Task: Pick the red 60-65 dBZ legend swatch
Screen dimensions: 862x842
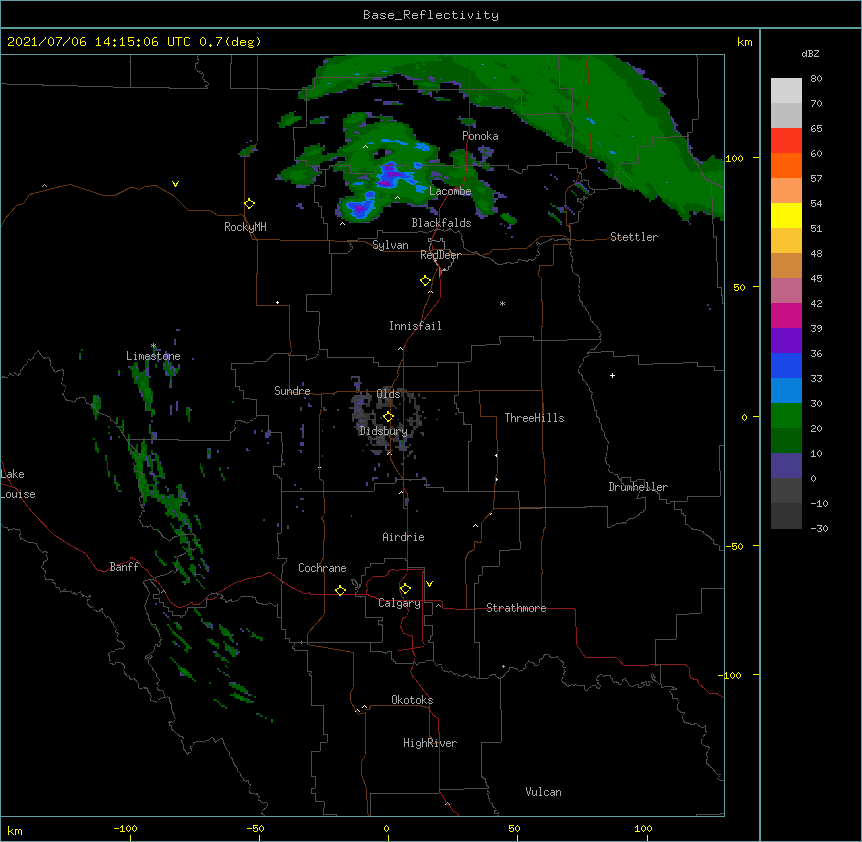Action: tap(786, 141)
